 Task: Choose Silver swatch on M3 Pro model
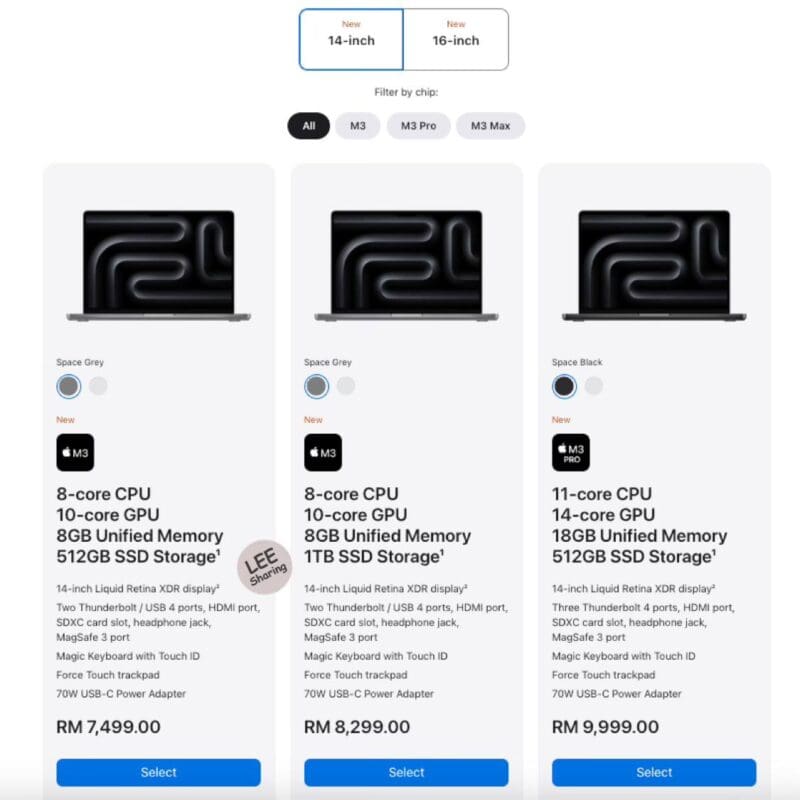point(594,386)
